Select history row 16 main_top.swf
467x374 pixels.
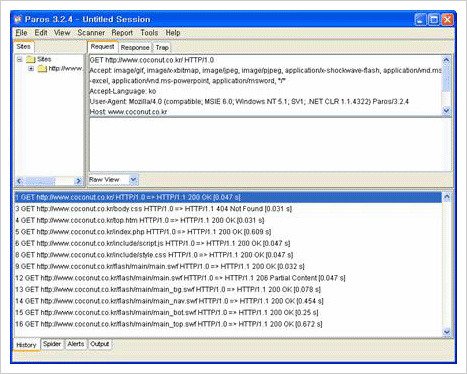click(x=228, y=324)
